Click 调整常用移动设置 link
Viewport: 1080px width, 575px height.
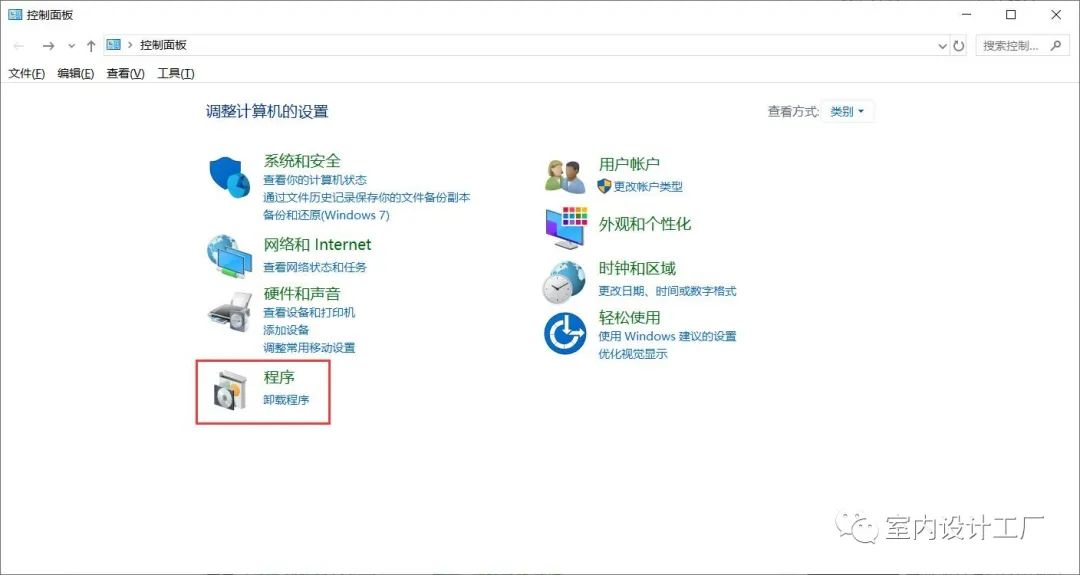(x=309, y=348)
